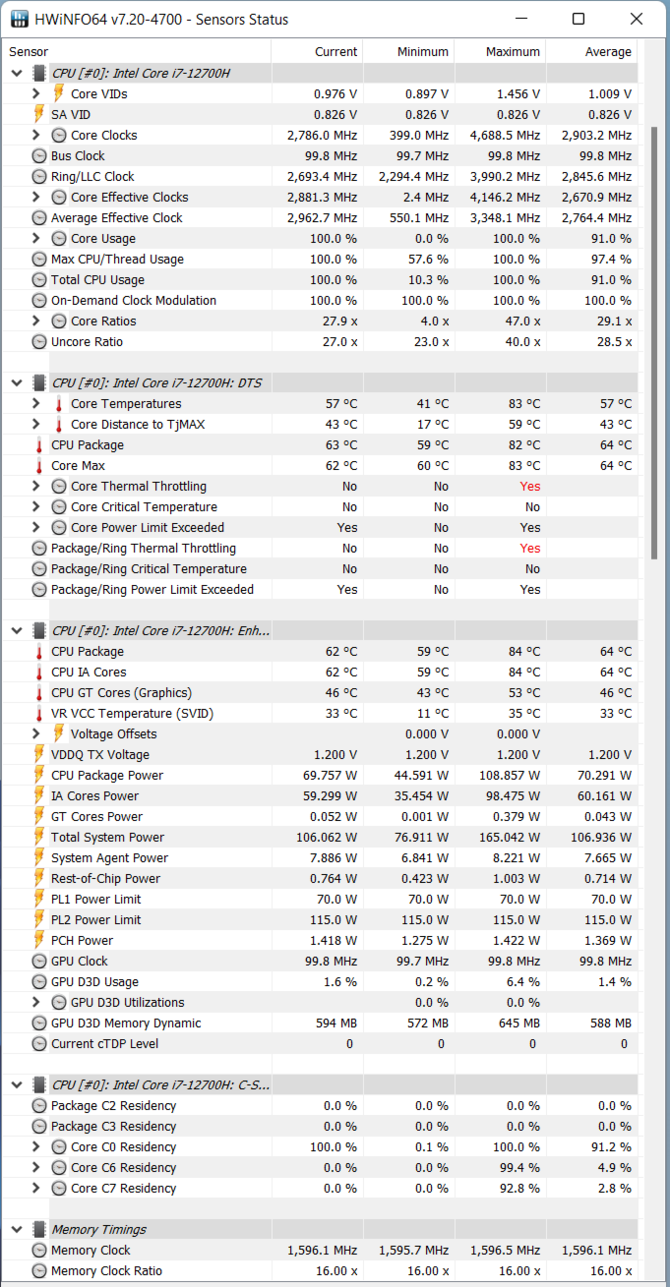Expand the GPU D3D Utilizations row

click(x=36, y=1002)
